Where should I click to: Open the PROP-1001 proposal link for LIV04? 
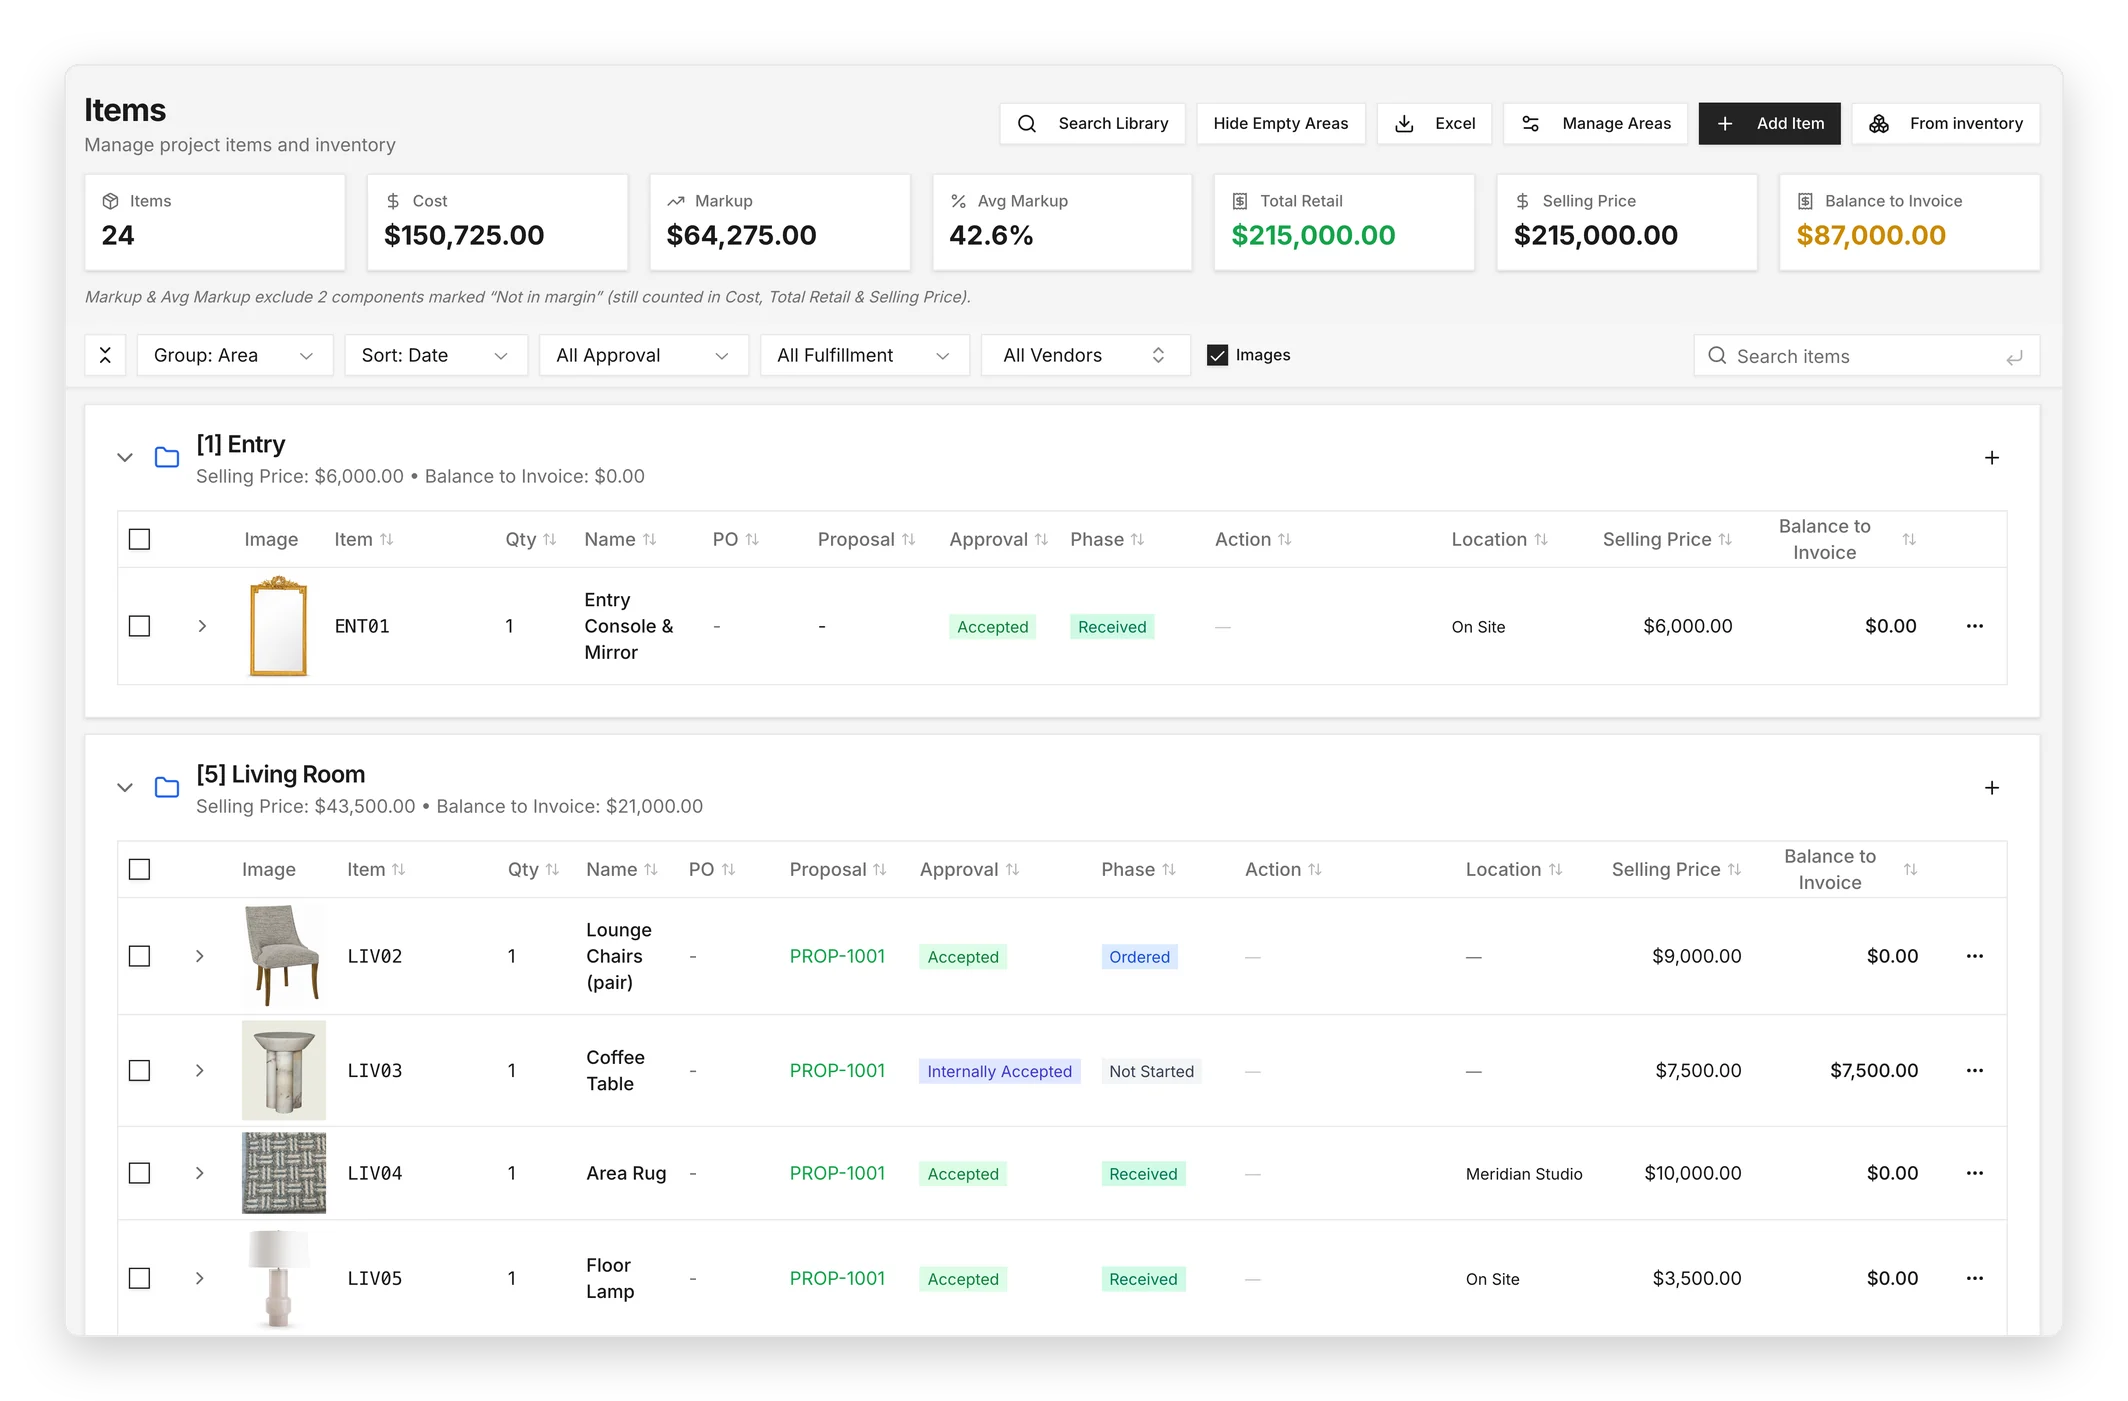(837, 1173)
